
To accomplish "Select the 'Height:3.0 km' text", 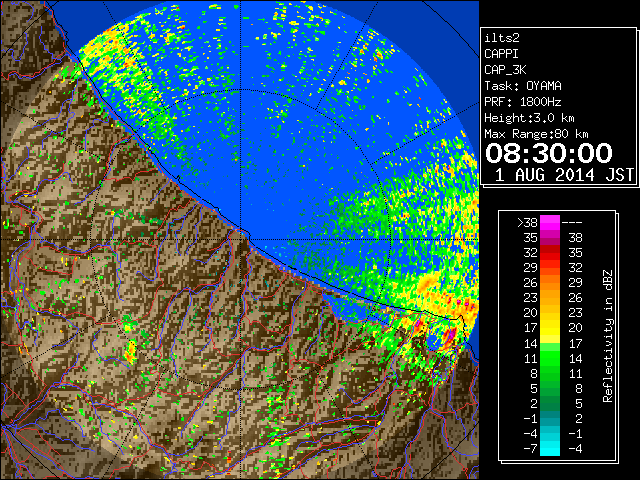I will 529,118.
